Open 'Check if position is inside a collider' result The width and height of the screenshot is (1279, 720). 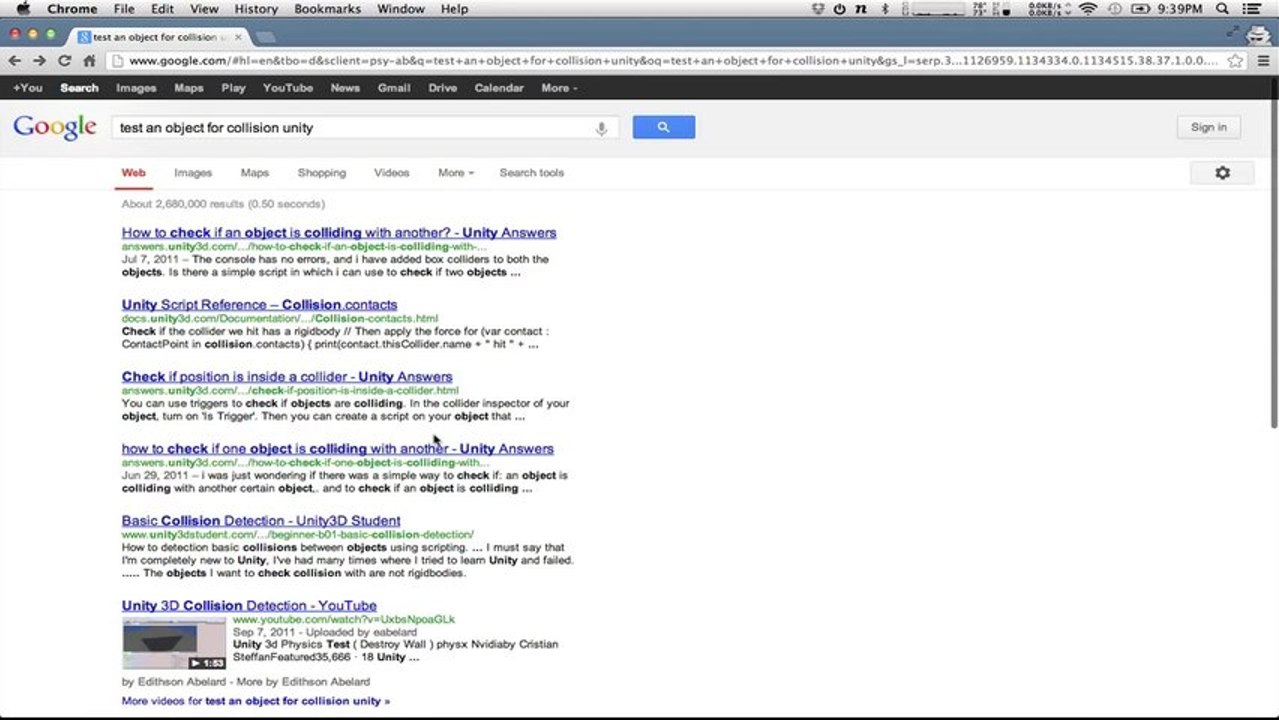click(x=287, y=377)
